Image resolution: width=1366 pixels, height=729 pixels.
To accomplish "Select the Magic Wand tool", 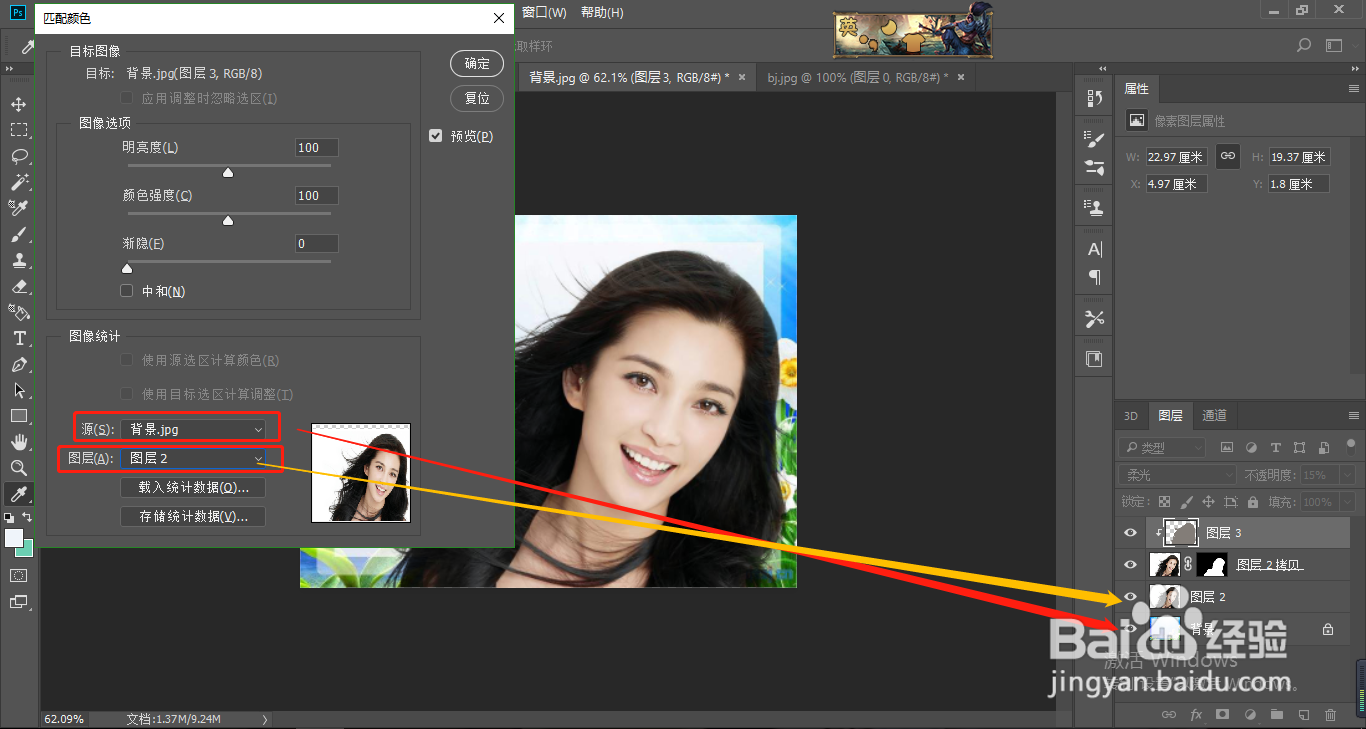I will 19,182.
